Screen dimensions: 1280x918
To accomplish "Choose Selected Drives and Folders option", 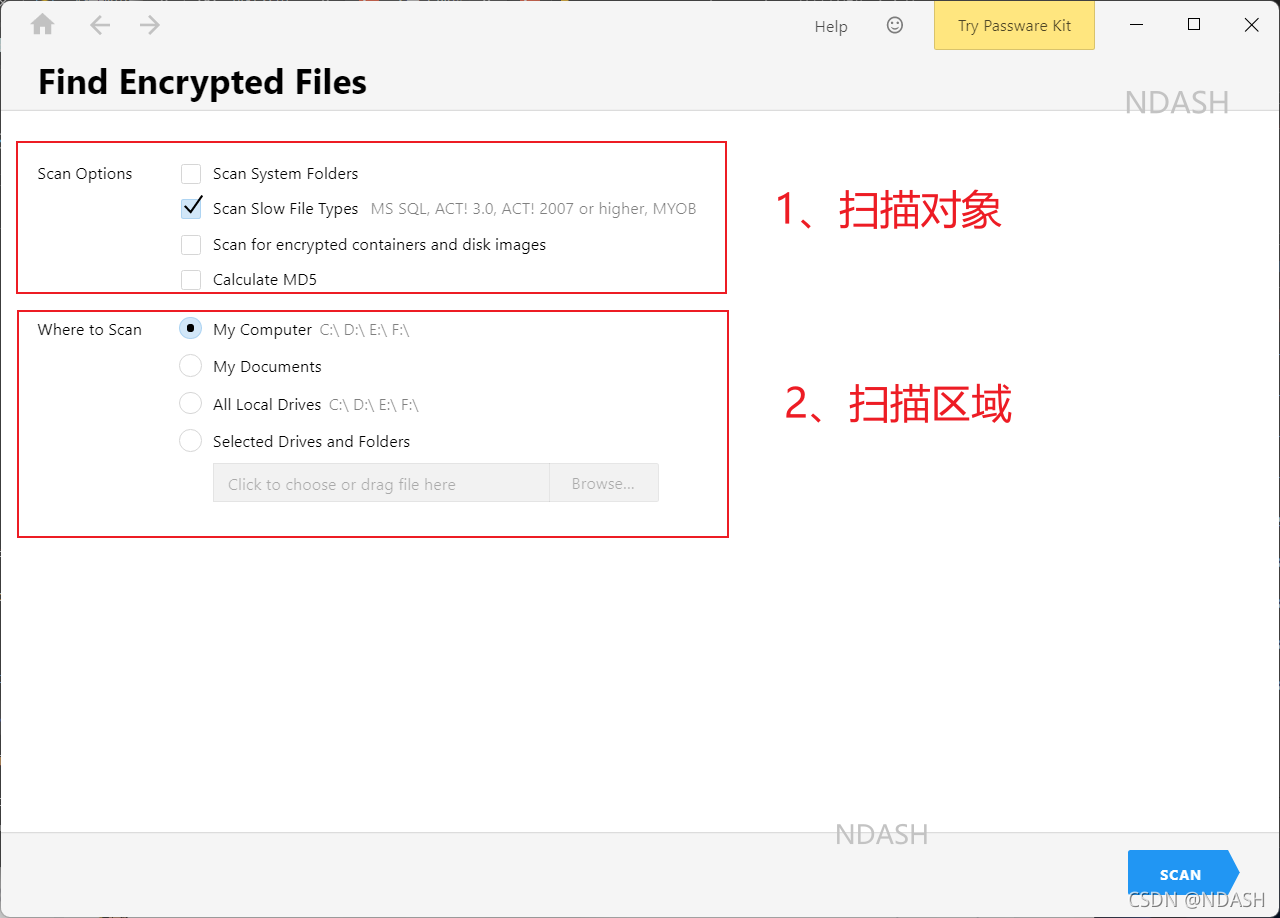I will 190,441.
